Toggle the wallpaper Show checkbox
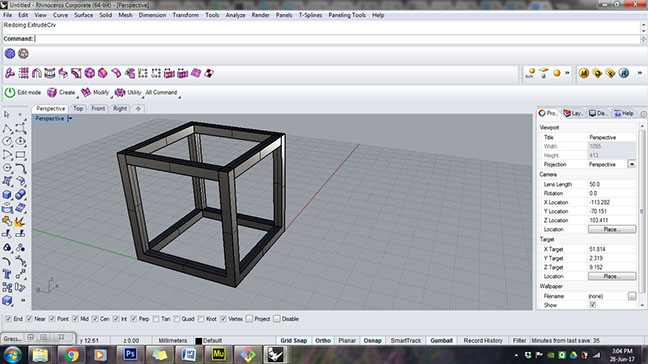648x364 pixels. click(x=593, y=305)
